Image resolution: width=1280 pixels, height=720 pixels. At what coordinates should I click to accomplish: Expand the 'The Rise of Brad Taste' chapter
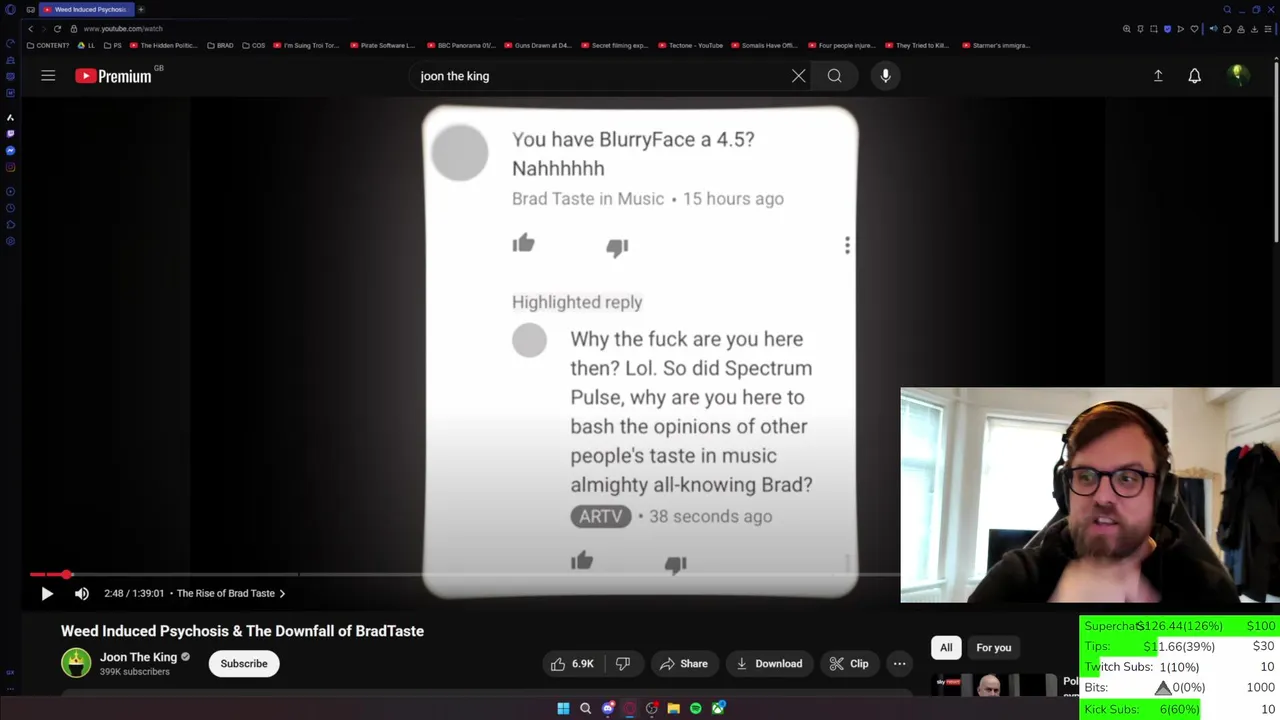(x=231, y=593)
